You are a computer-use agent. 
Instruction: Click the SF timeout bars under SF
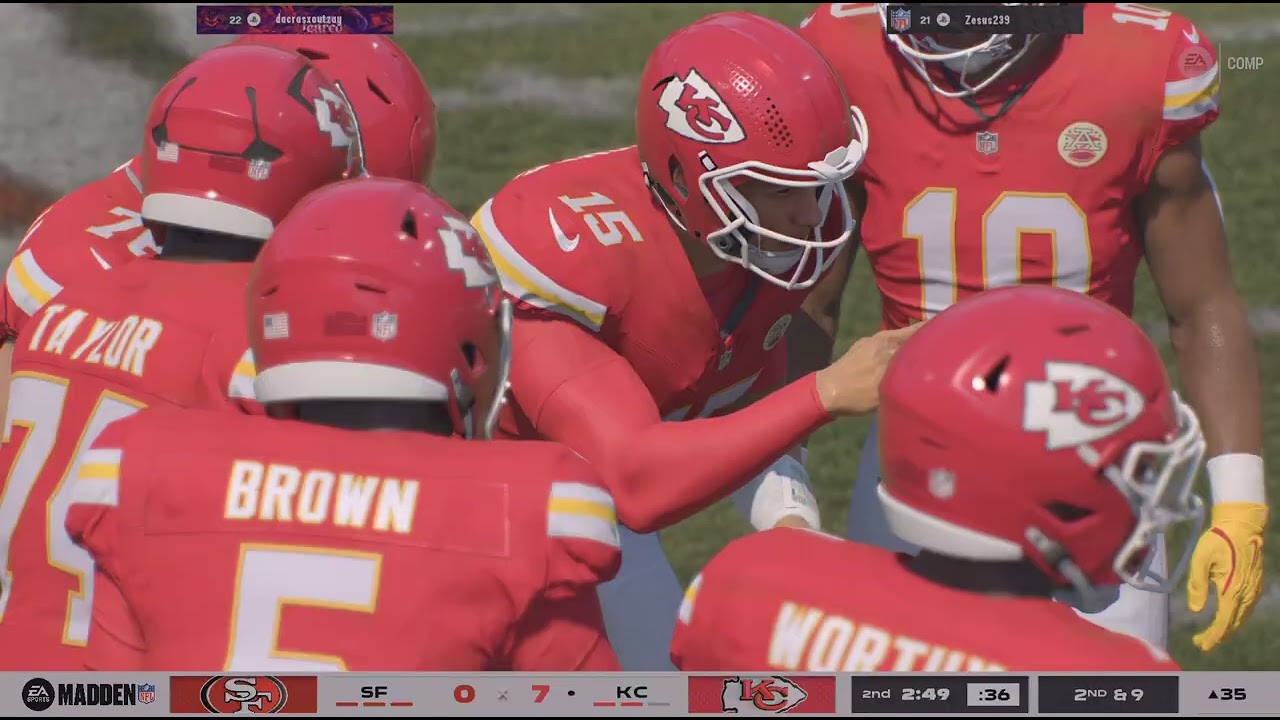tap(374, 705)
